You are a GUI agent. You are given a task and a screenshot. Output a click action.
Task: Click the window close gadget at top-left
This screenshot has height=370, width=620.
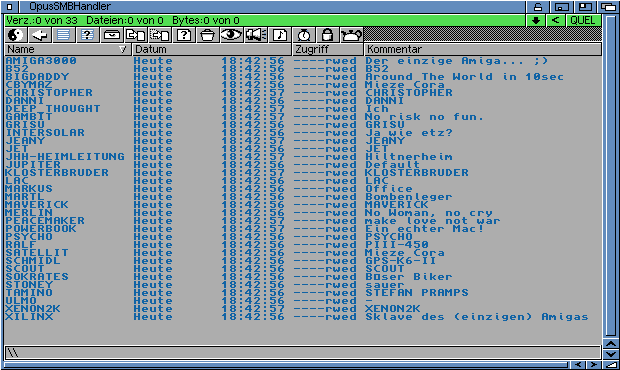click(10, 7)
